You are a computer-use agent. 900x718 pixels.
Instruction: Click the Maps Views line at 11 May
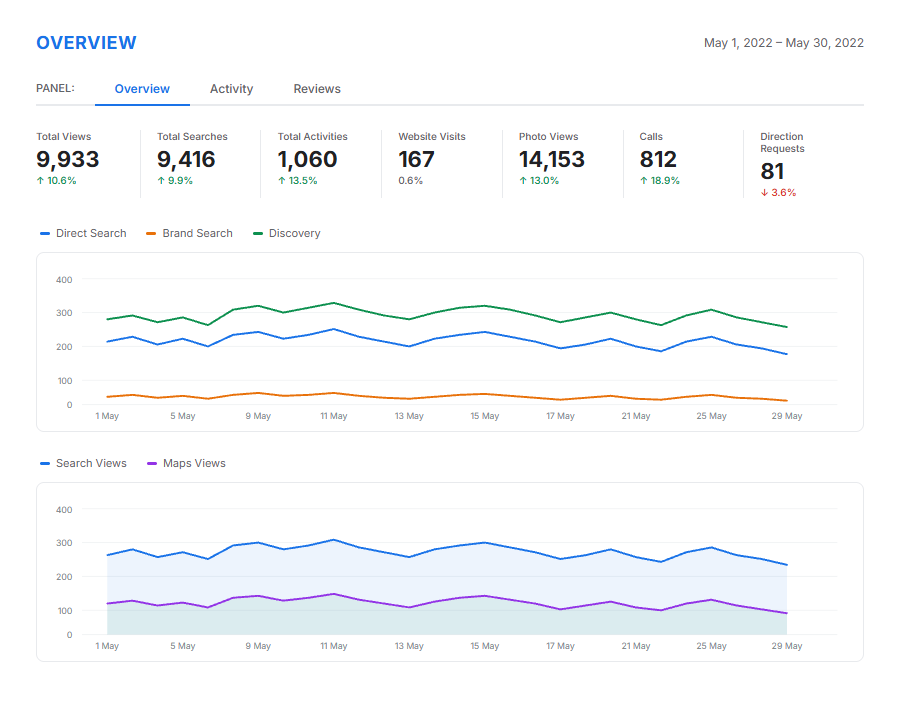(x=334, y=594)
